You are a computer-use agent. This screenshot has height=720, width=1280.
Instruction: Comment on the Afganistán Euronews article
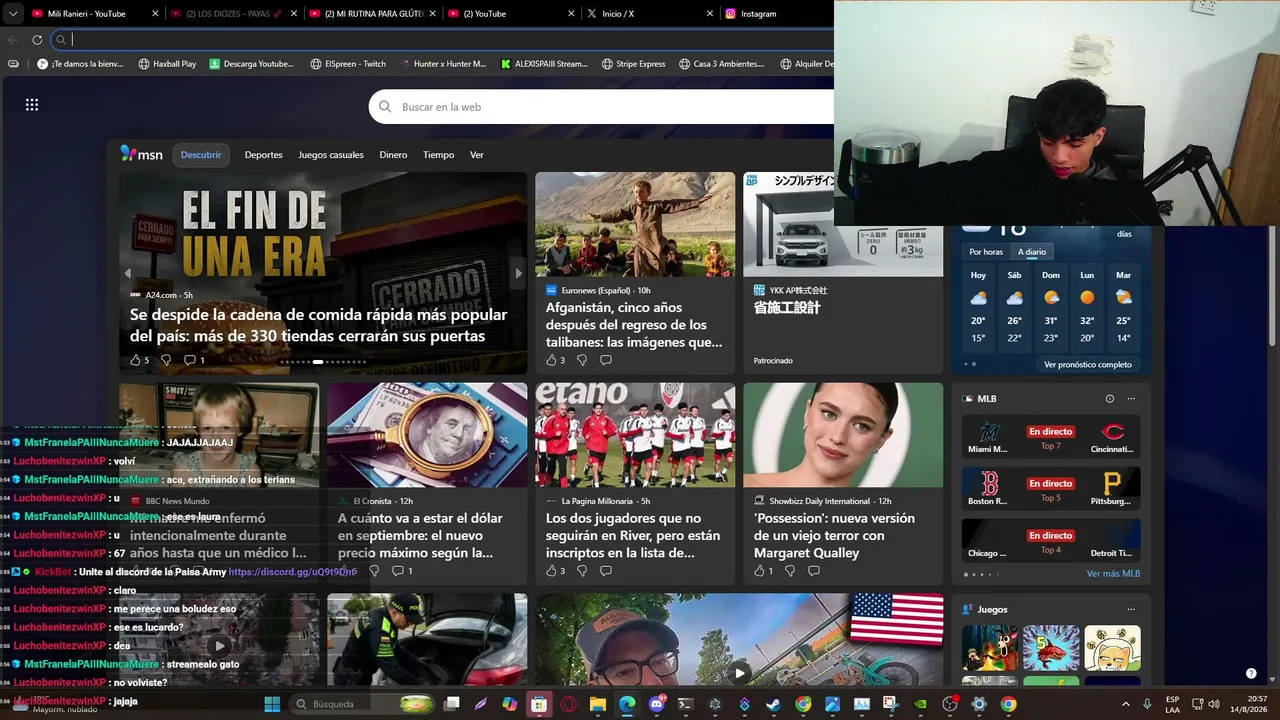click(x=606, y=360)
